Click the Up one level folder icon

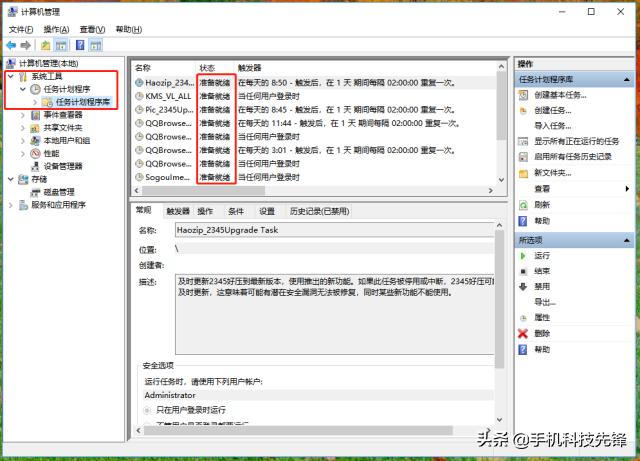pyautogui.click(x=45, y=45)
